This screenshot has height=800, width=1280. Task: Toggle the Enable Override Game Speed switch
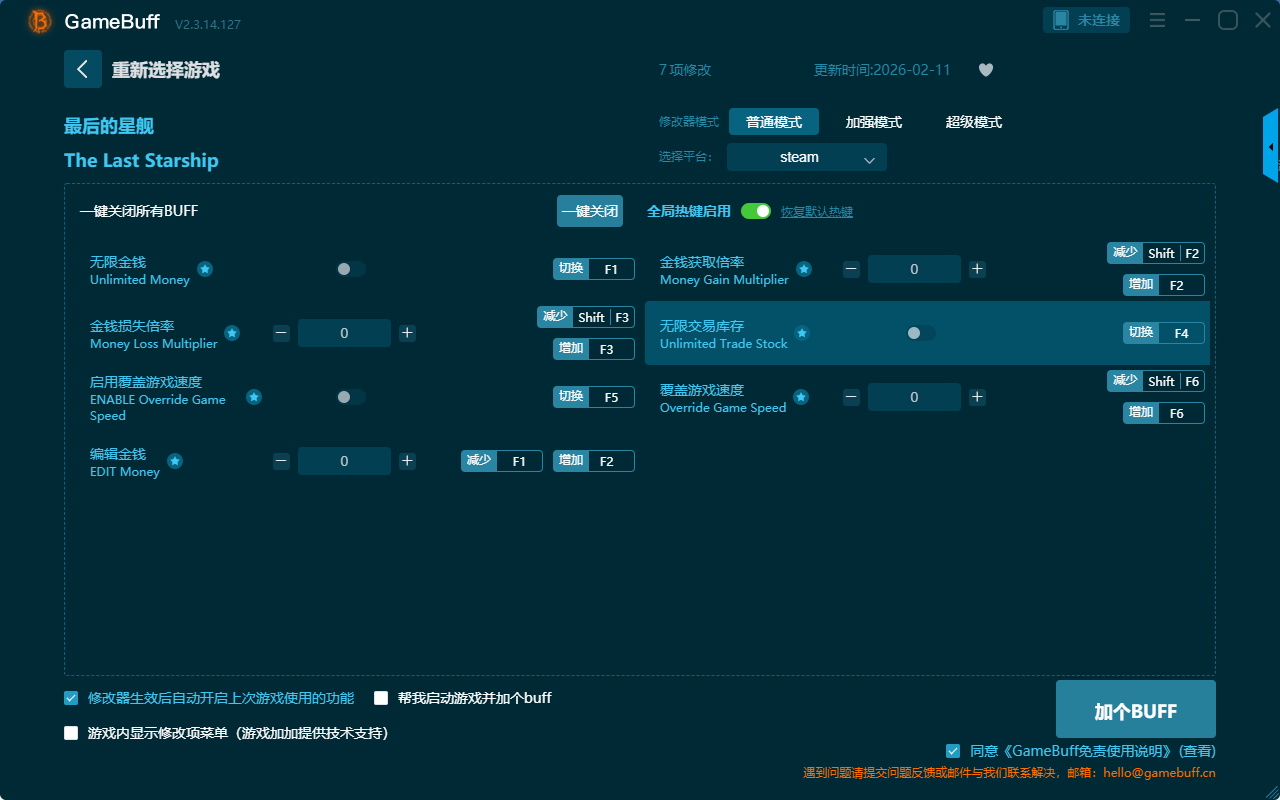(350, 397)
